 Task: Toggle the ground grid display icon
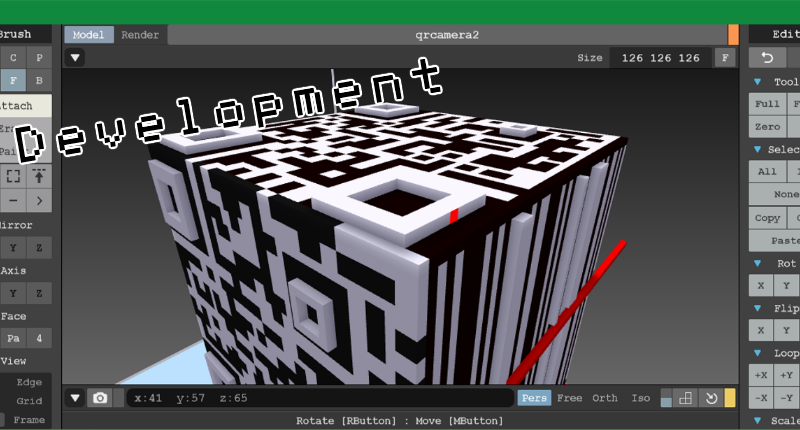pyautogui.click(x=686, y=398)
